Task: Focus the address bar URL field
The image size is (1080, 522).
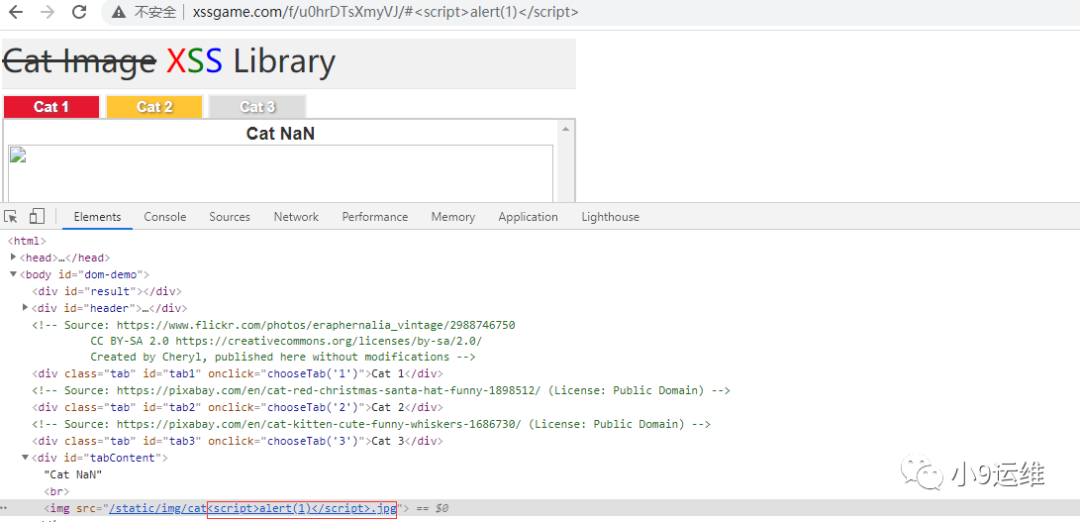Action: click(x=386, y=12)
